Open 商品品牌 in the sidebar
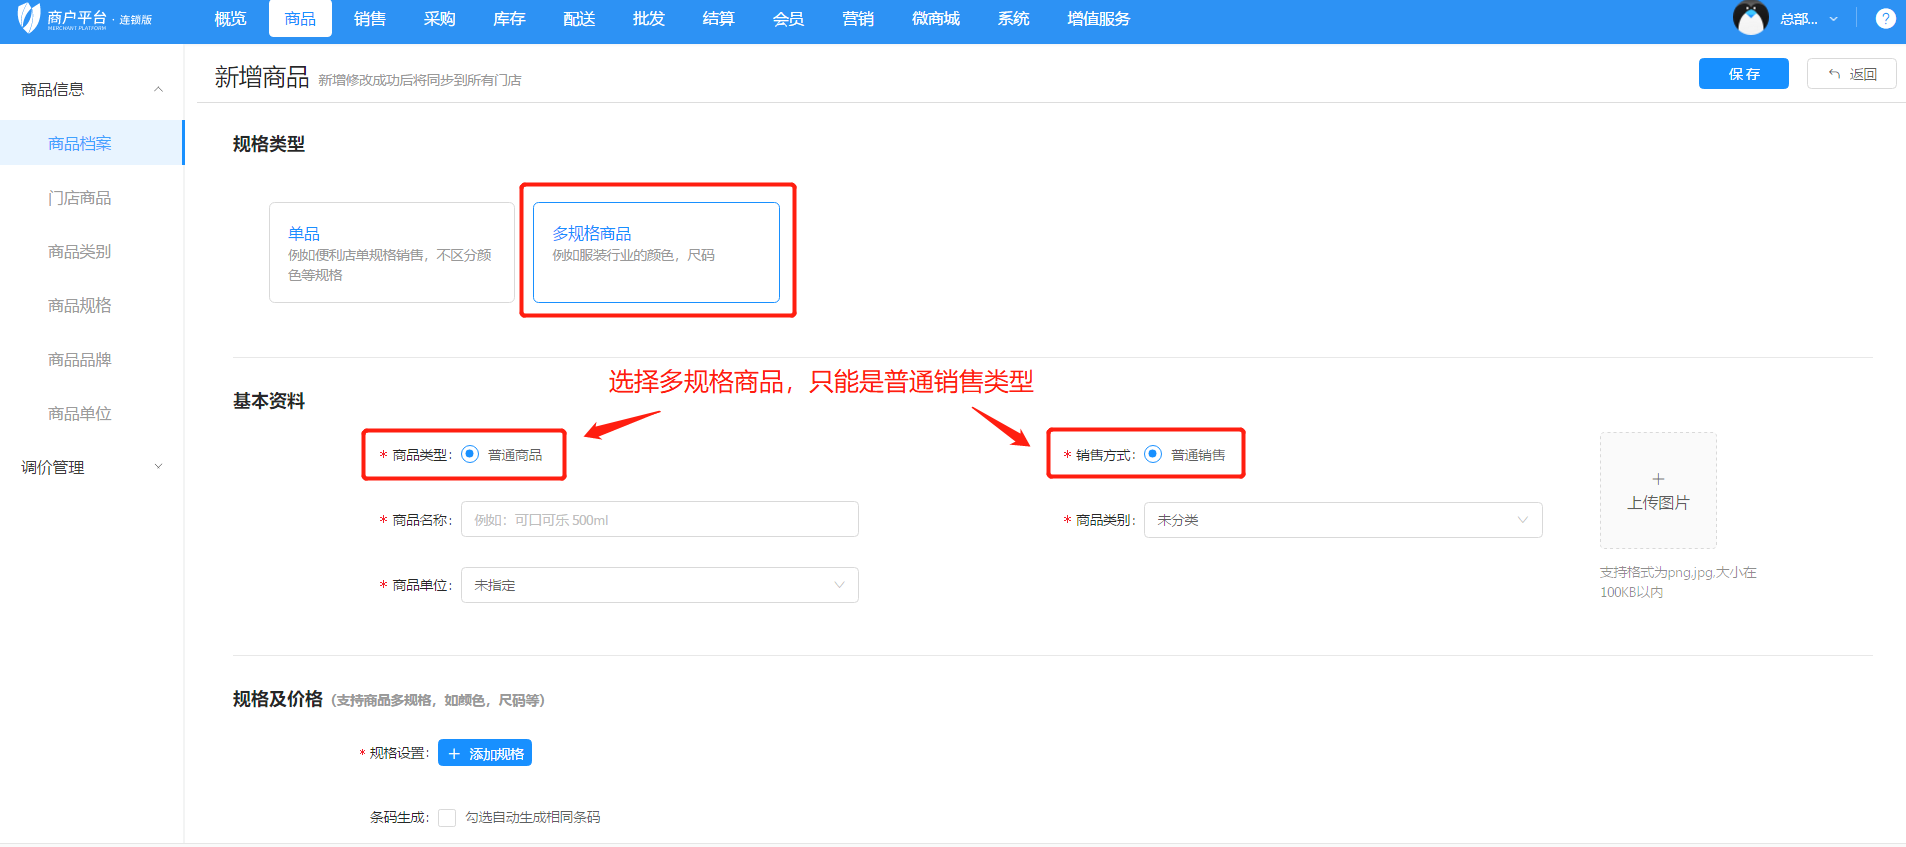 click(x=80, y=360)
